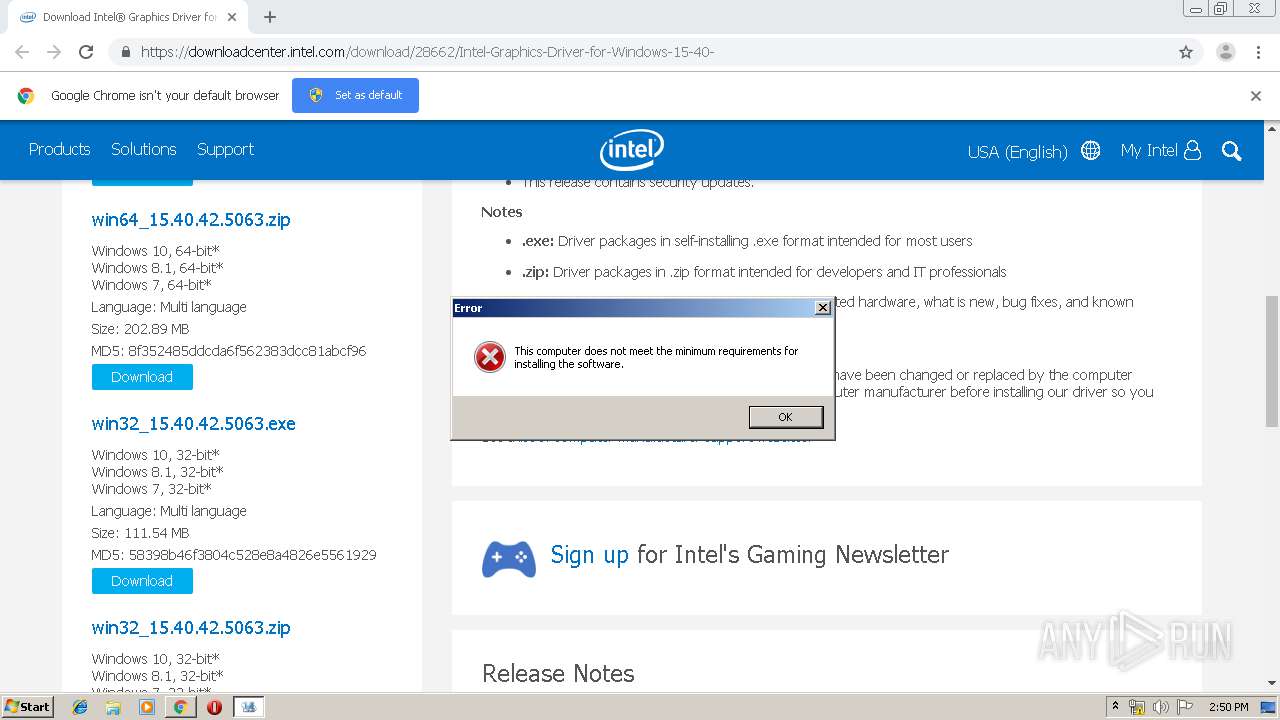
Task: Click Size: 111.54 MB text
Action: [x=140, y=533]
